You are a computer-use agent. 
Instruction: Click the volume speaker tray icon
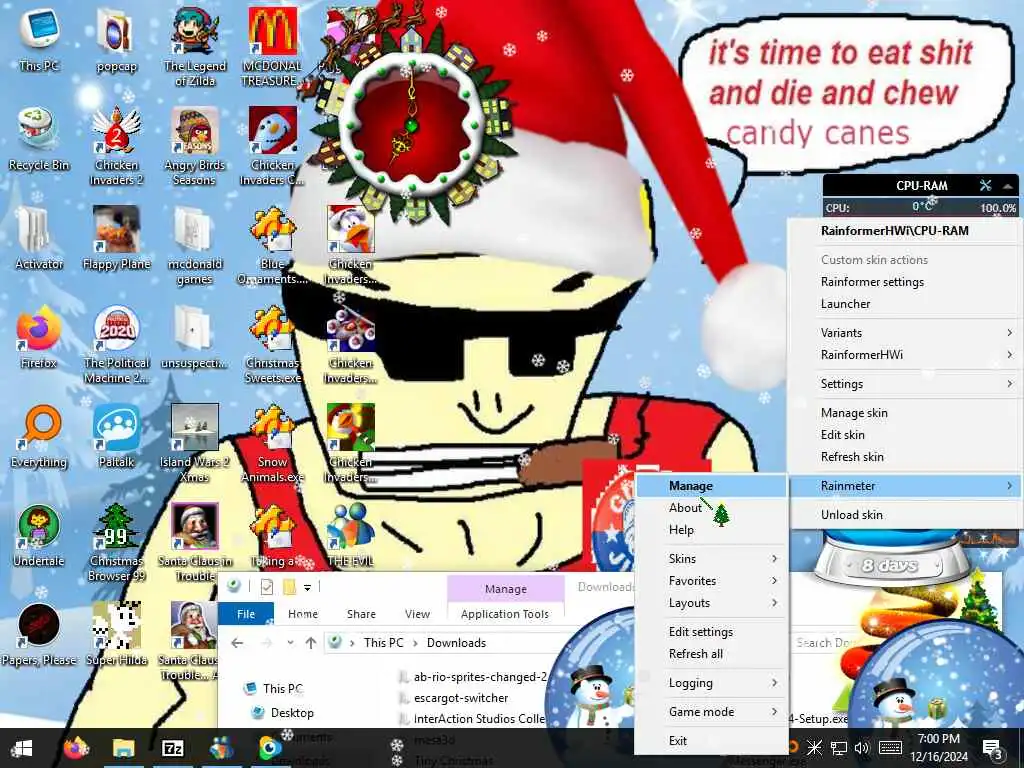pos(862,748)
